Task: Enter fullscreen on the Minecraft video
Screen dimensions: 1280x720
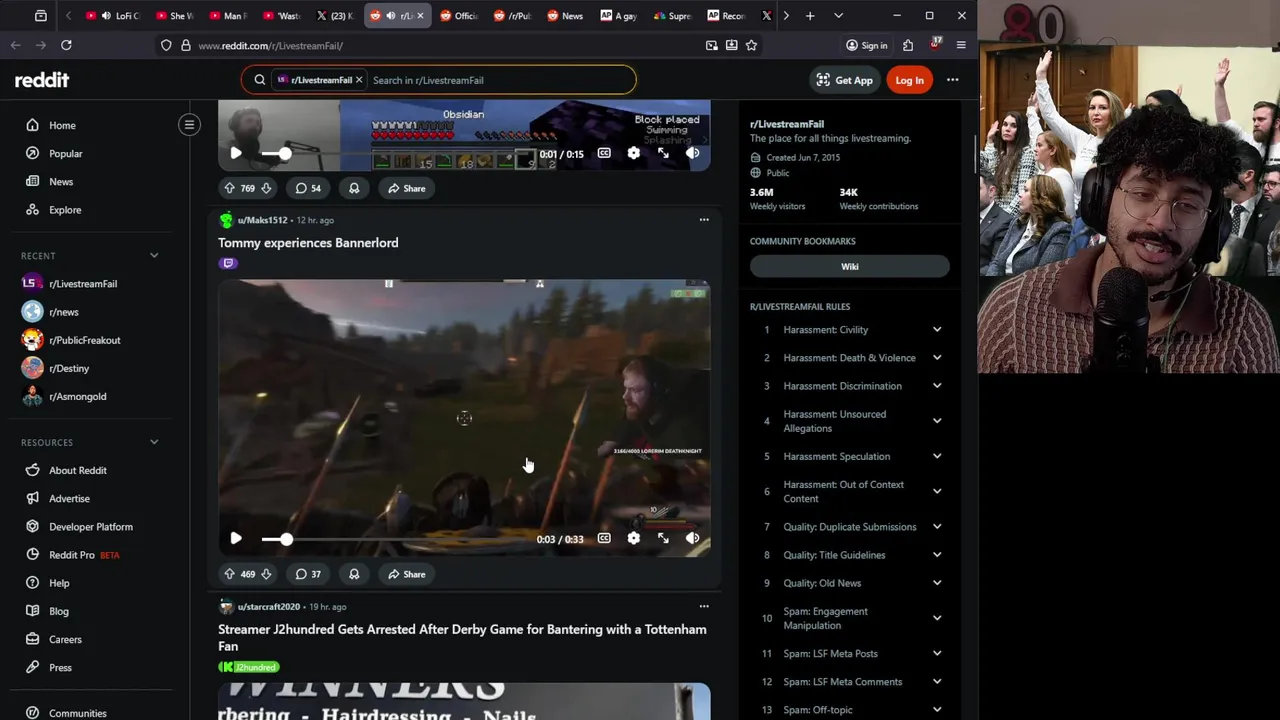Action: click(x=663, y=153)
